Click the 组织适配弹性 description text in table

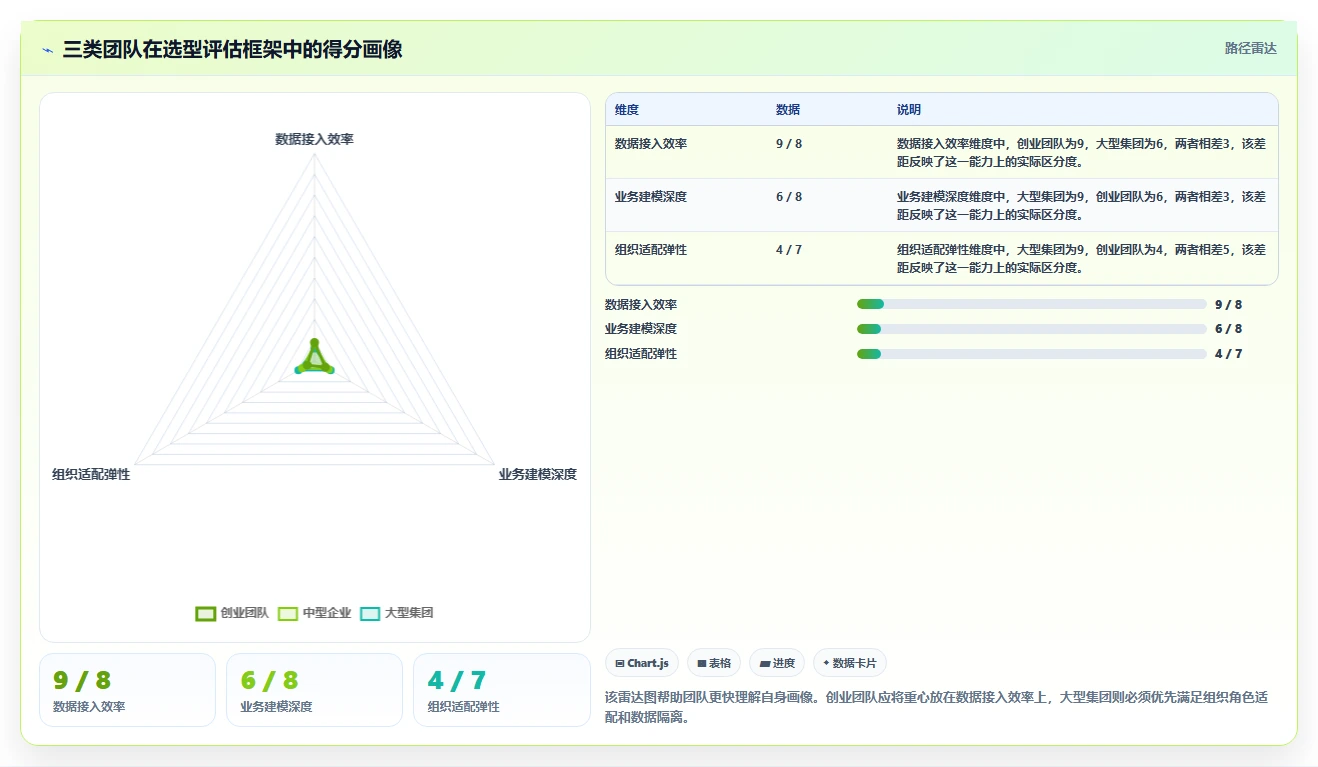[1081, 258]
